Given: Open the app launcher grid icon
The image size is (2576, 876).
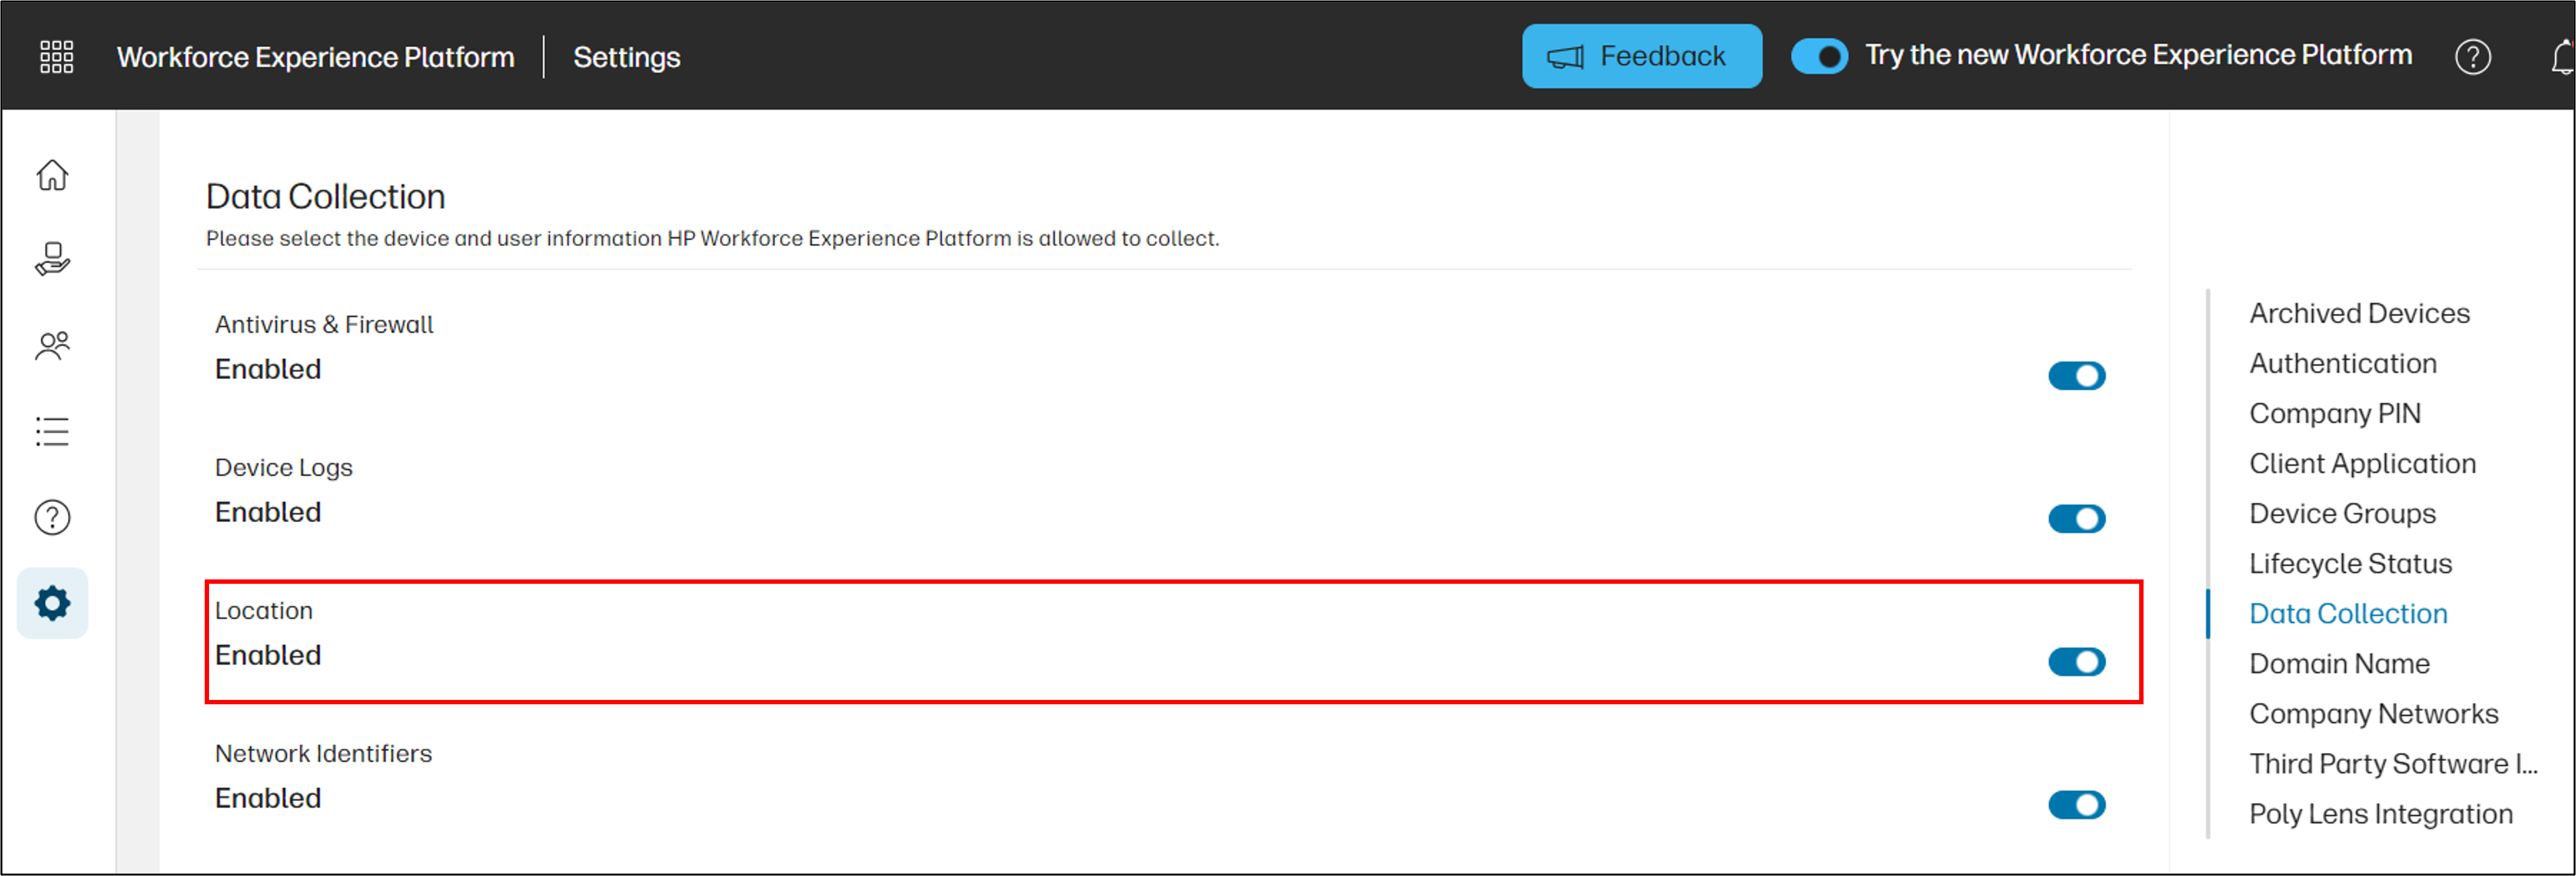Looking at the screenshot, I should [x=56, y=57].
